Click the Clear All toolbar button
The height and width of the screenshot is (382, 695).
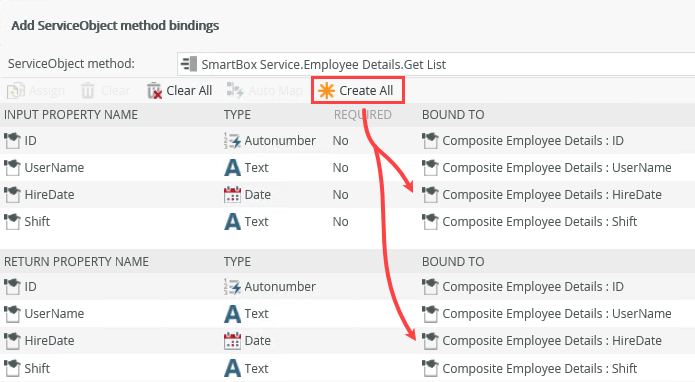pos(179,90)
